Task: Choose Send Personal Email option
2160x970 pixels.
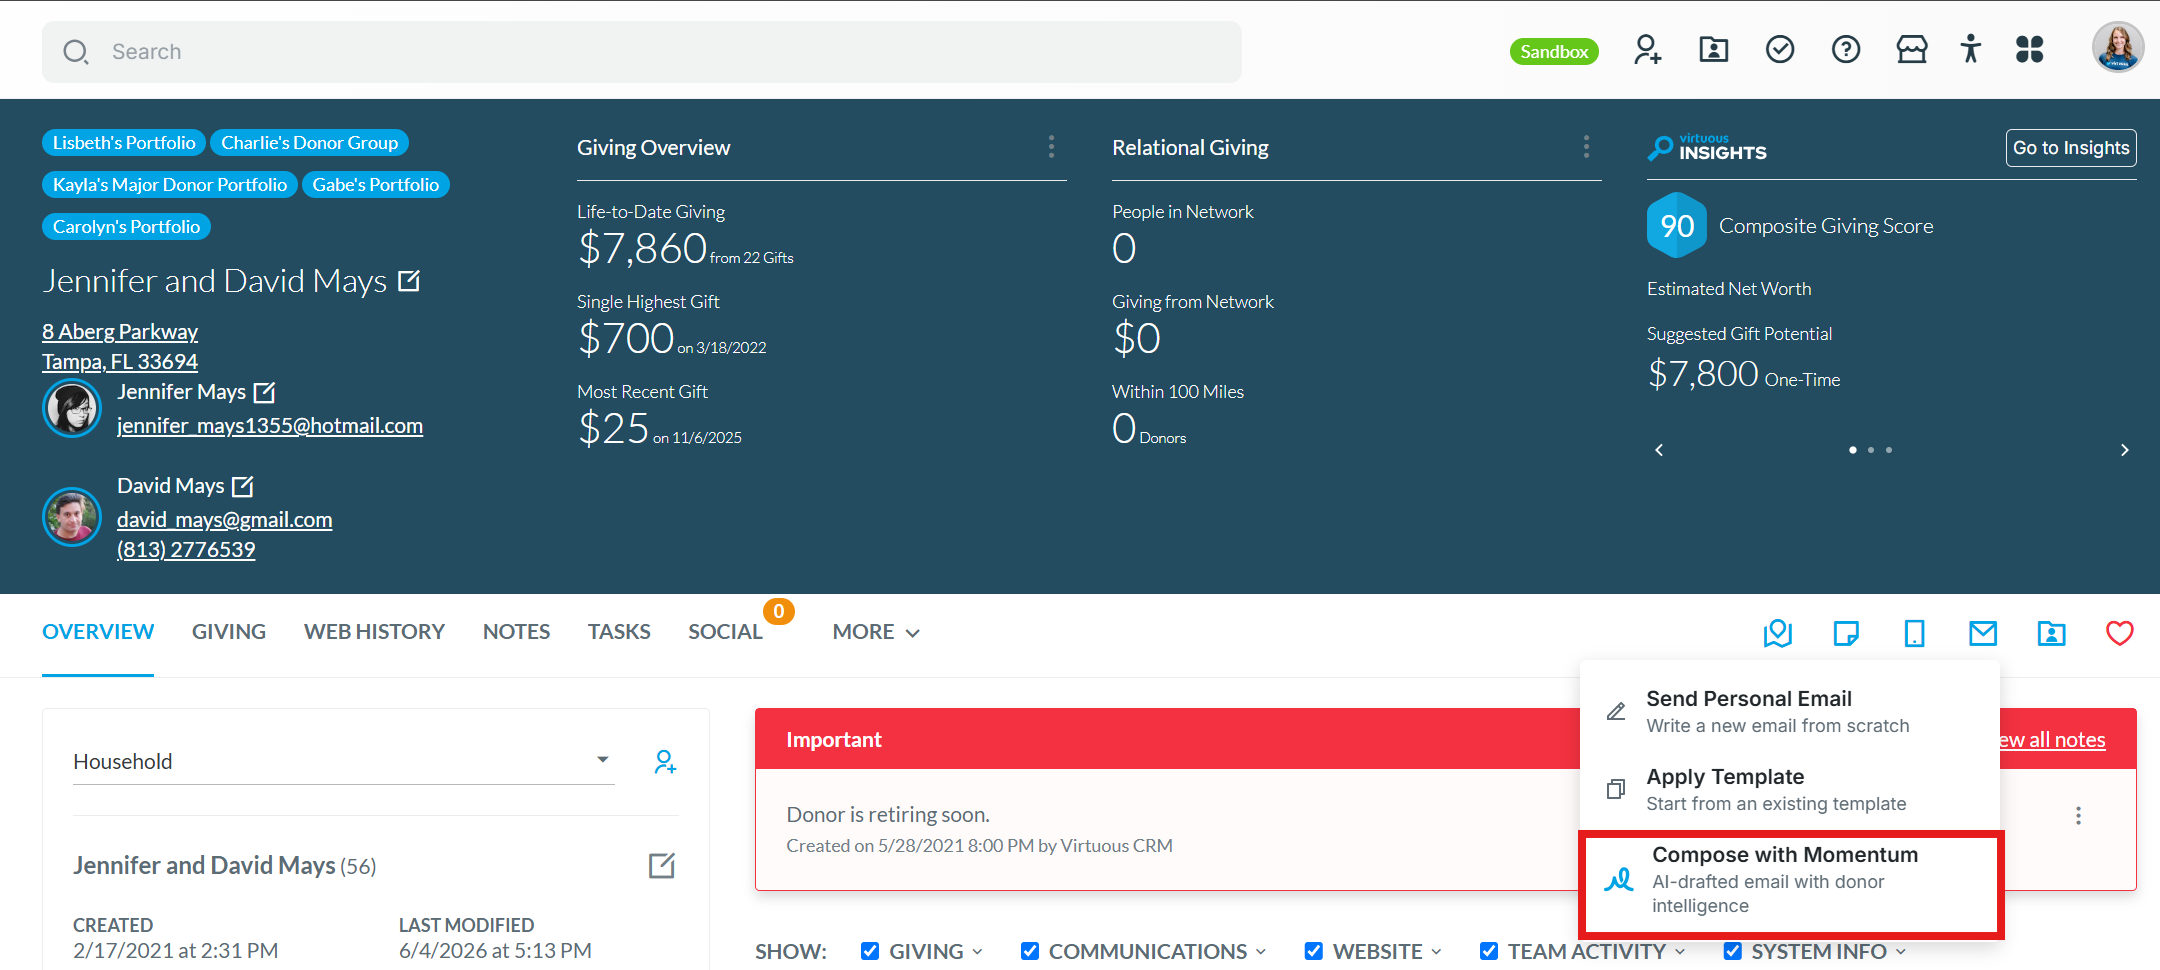Action: pos(1789,711)
